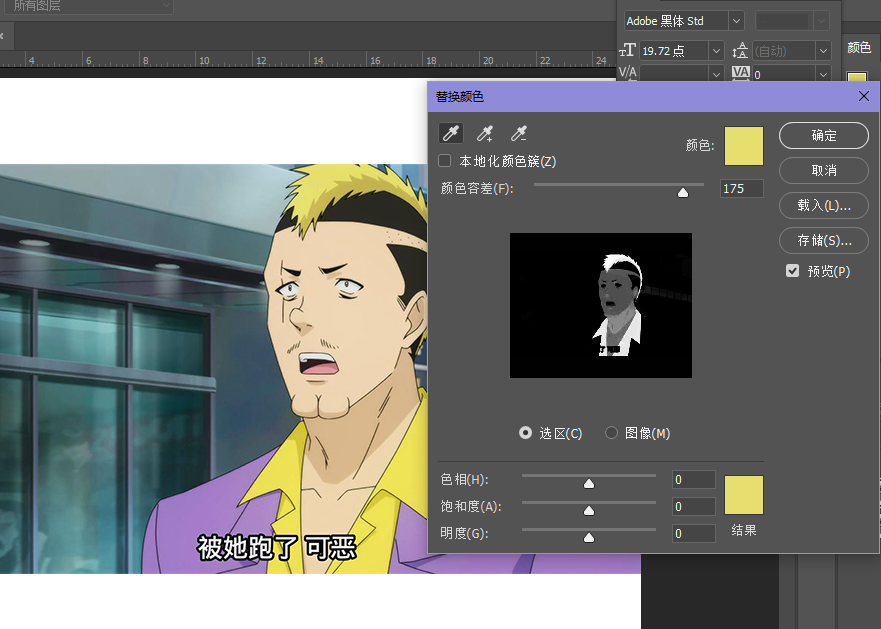Select the subtract-from-sample eyedropper
The width and height of the screenshot is (881, 629).
point(519,133)
